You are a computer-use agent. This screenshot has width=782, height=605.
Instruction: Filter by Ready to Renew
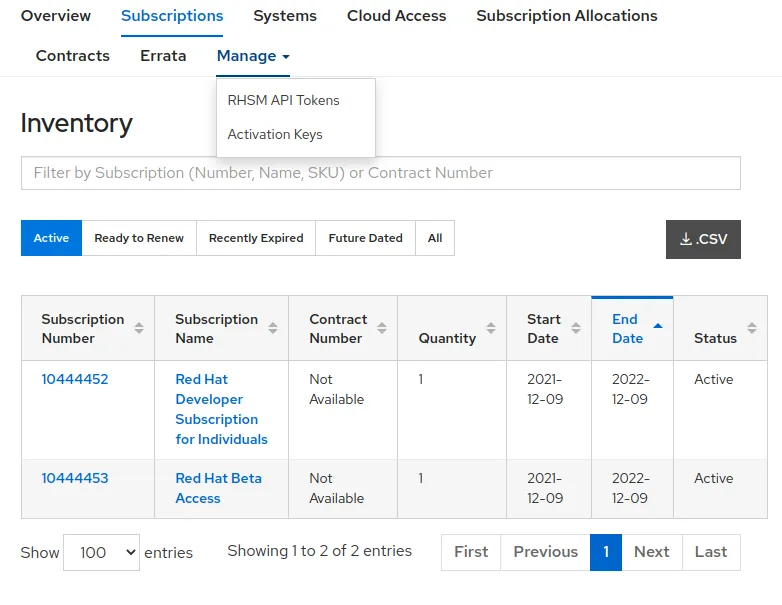coord(139,238)
